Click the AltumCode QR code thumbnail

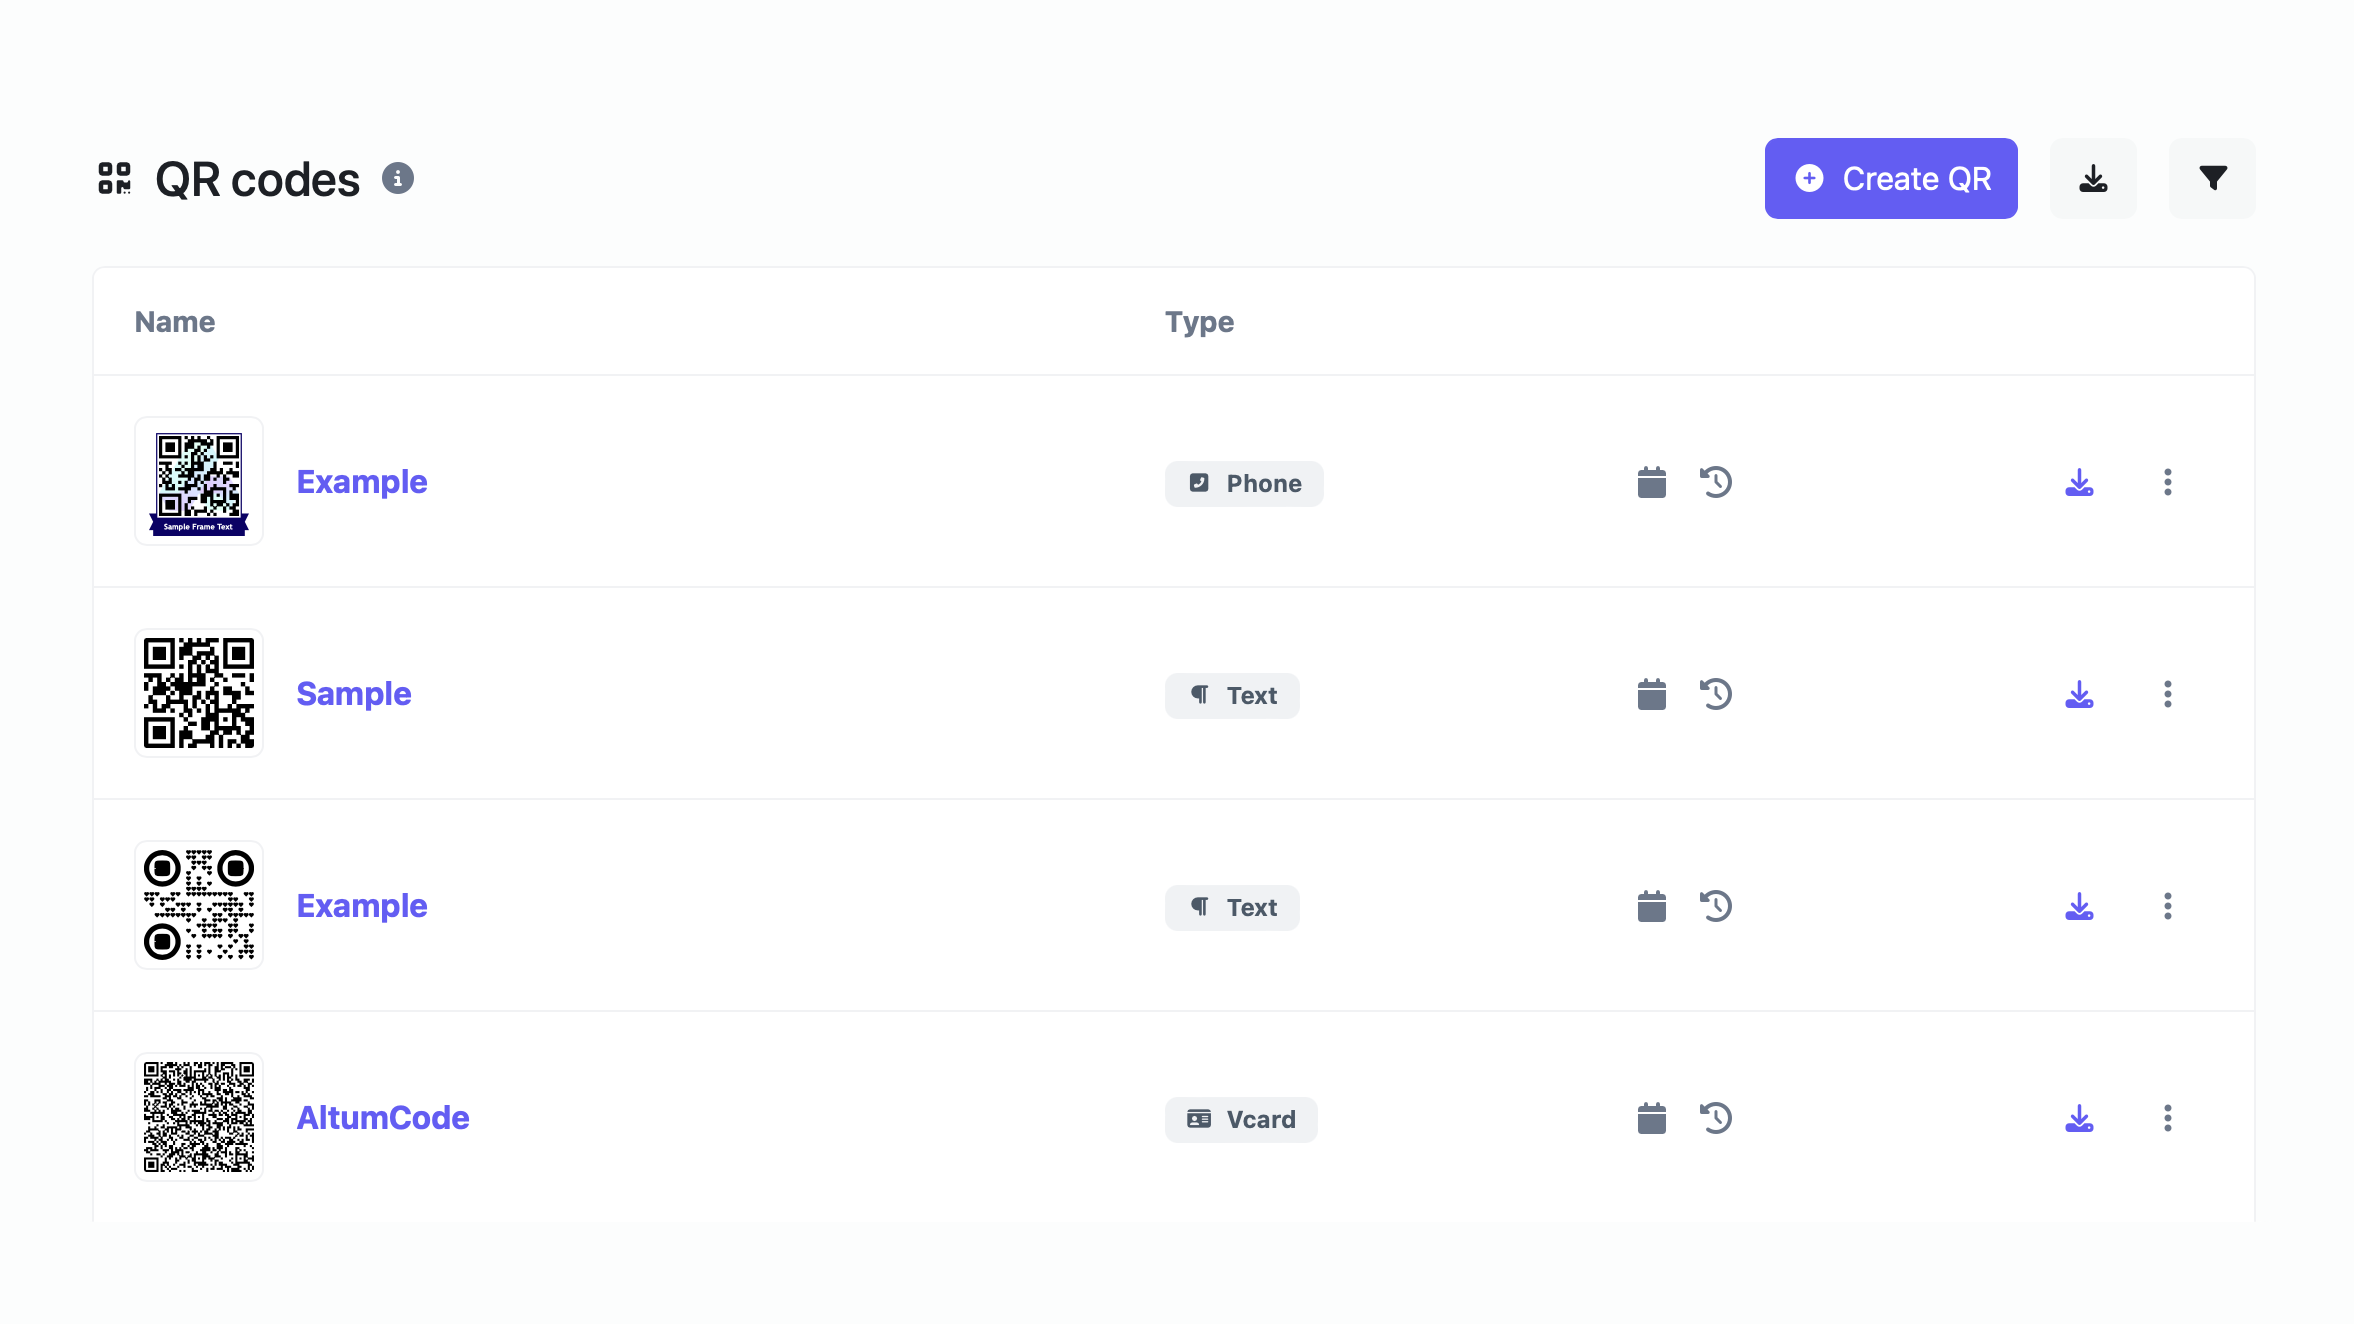pos(199,1117)
